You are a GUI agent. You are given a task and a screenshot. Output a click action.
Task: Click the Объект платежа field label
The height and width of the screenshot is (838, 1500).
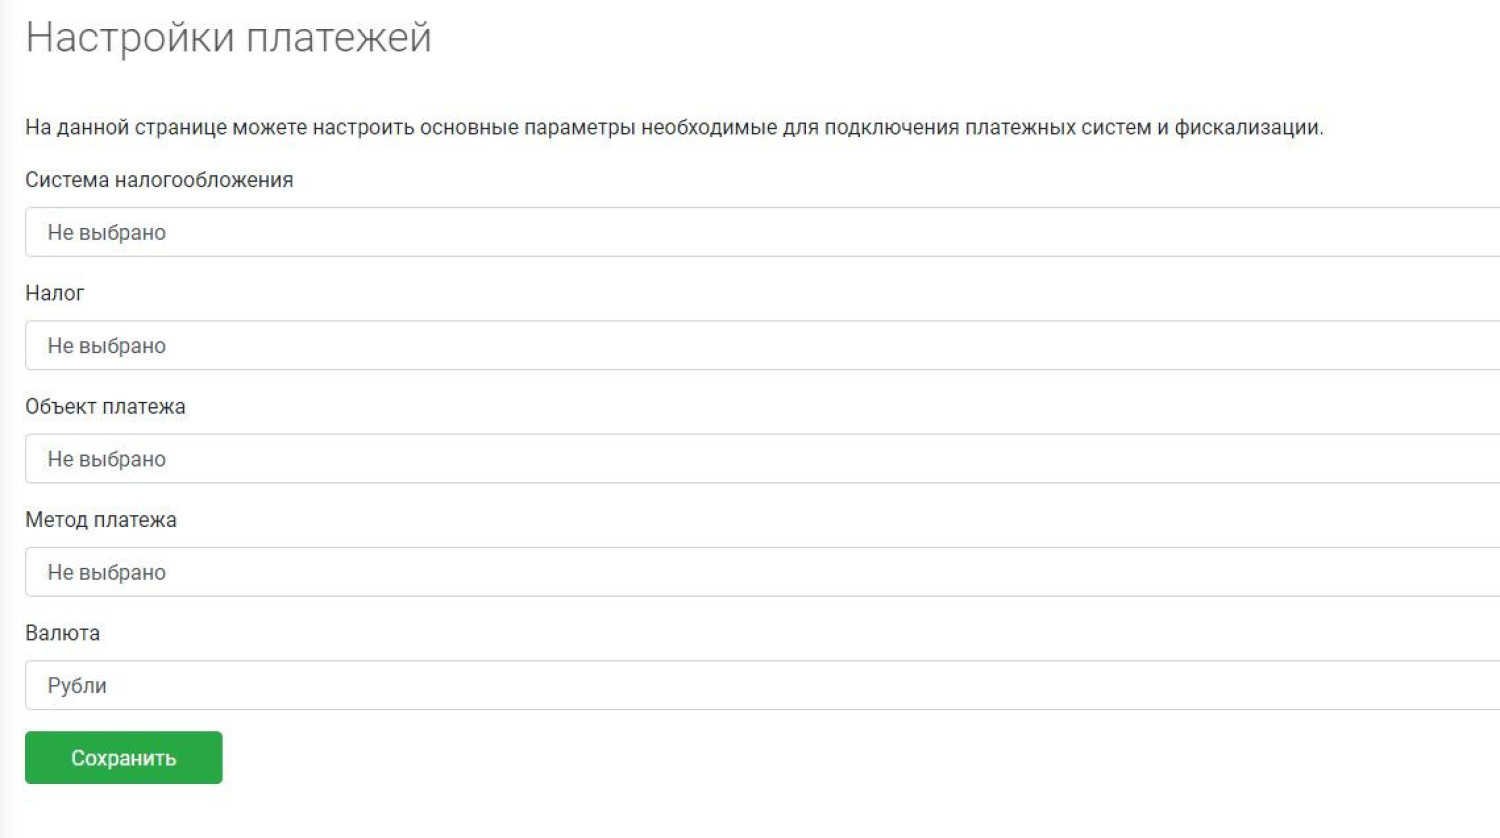(105, 407)
